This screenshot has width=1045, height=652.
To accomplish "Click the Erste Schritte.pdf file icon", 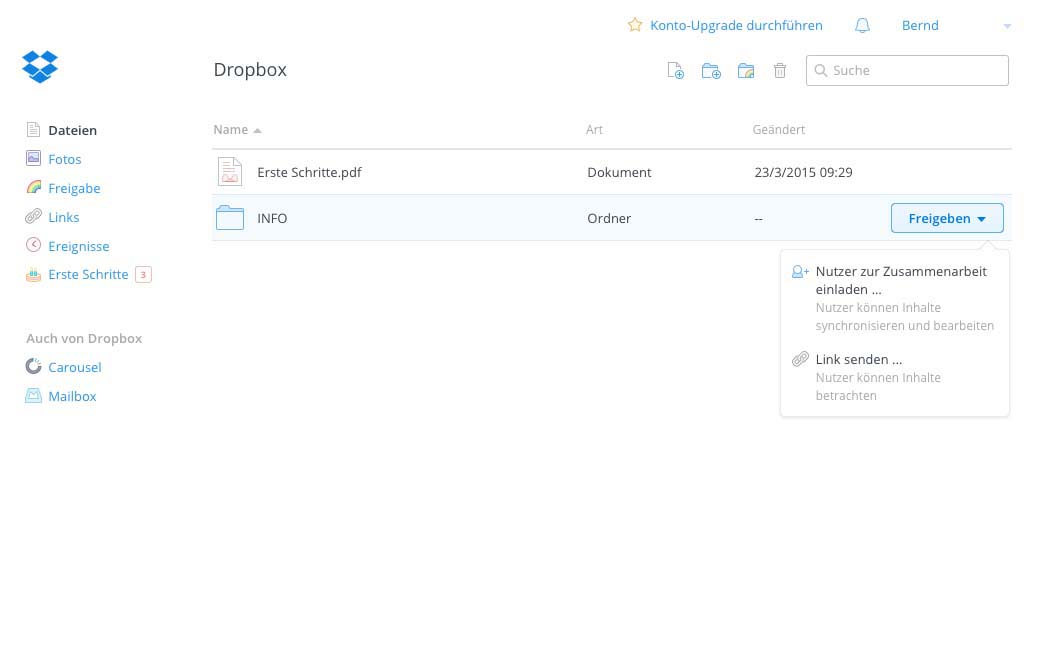I will tap(230, 172).
